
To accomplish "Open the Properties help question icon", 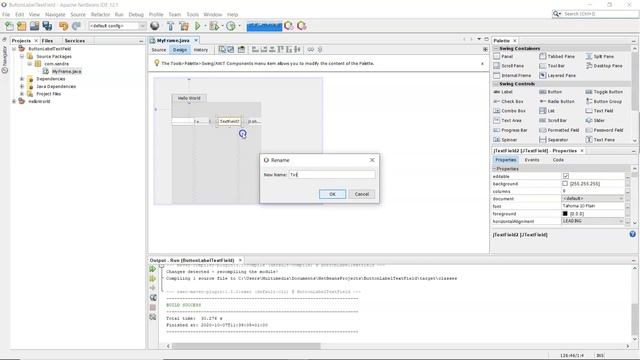I will [x=632, y=234].
